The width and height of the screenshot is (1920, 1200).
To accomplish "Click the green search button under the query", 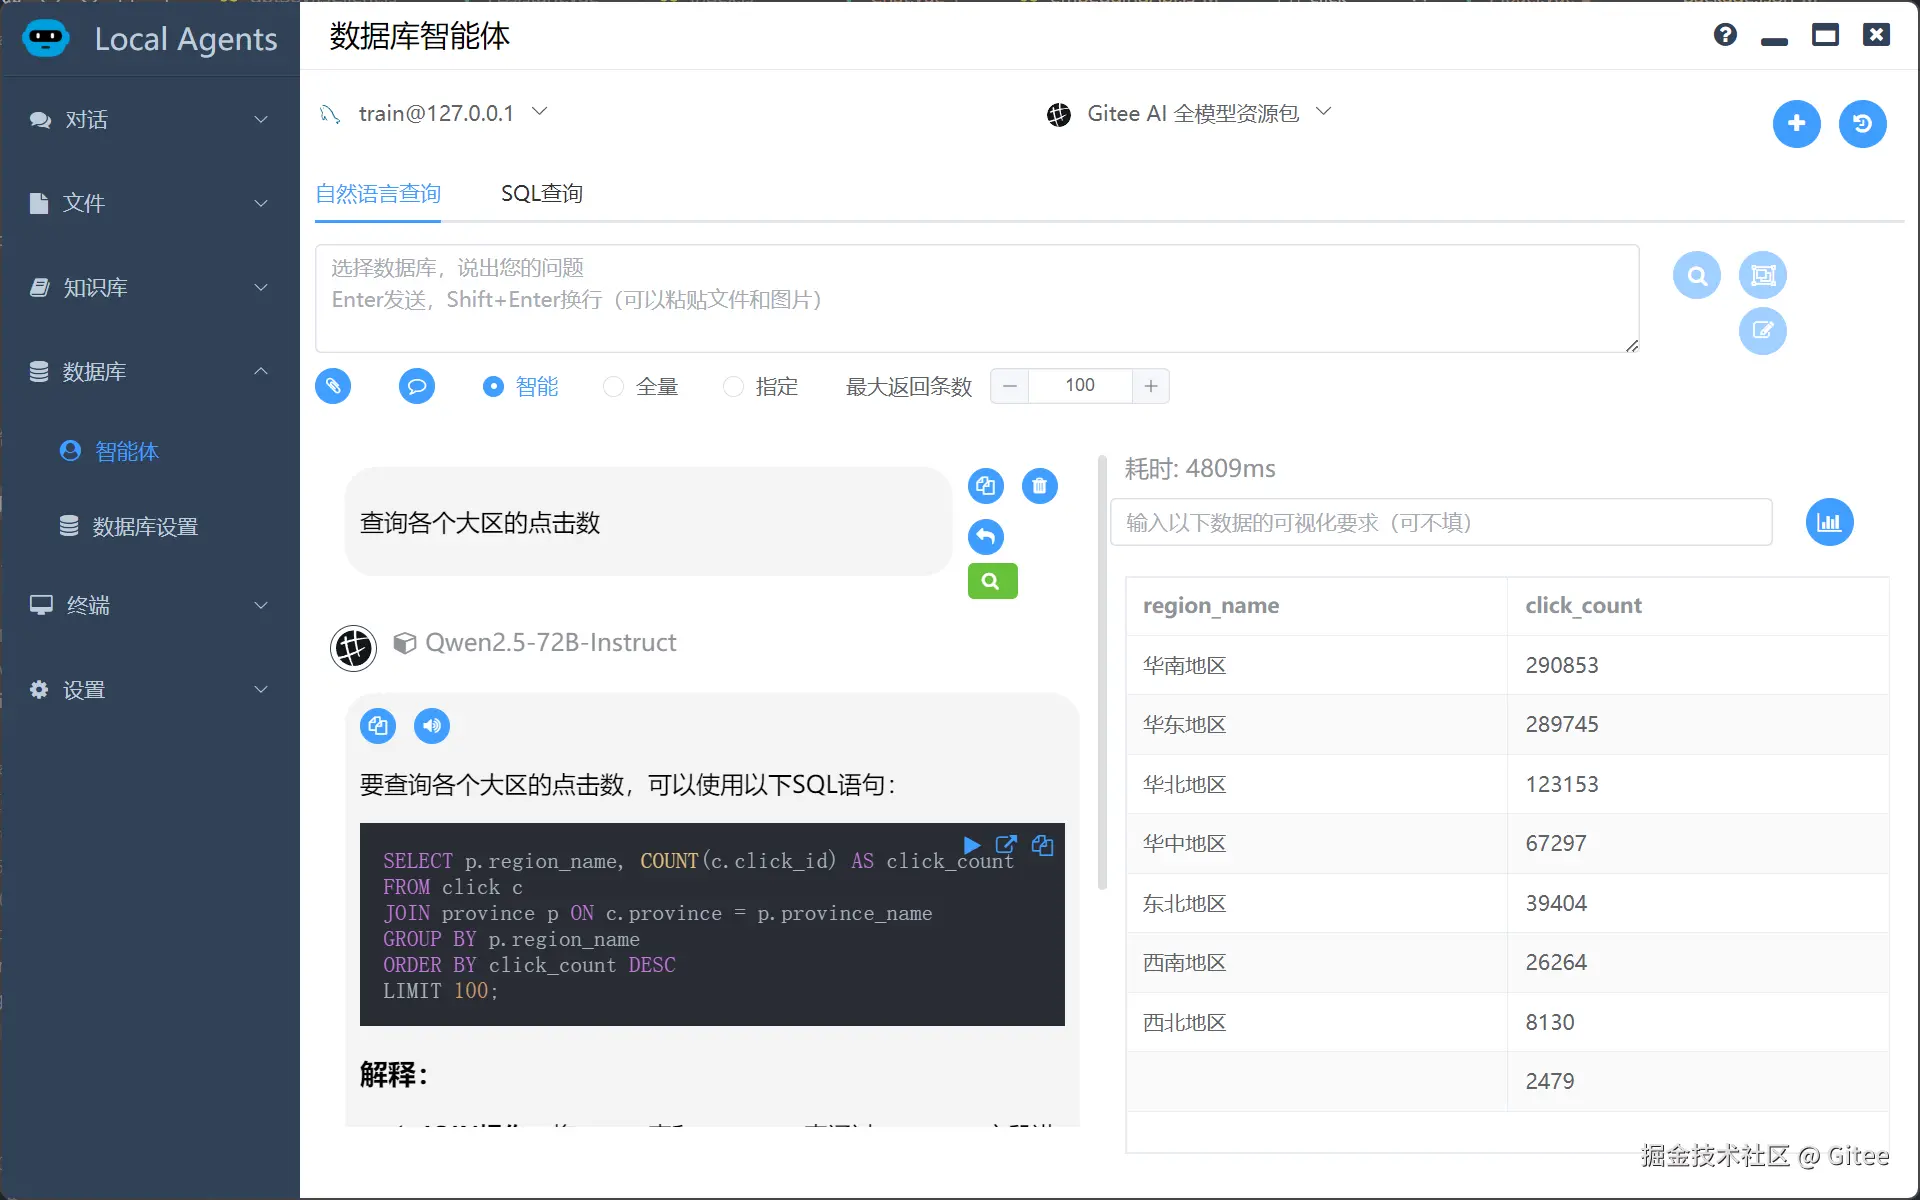I will (x=992, y=581).
